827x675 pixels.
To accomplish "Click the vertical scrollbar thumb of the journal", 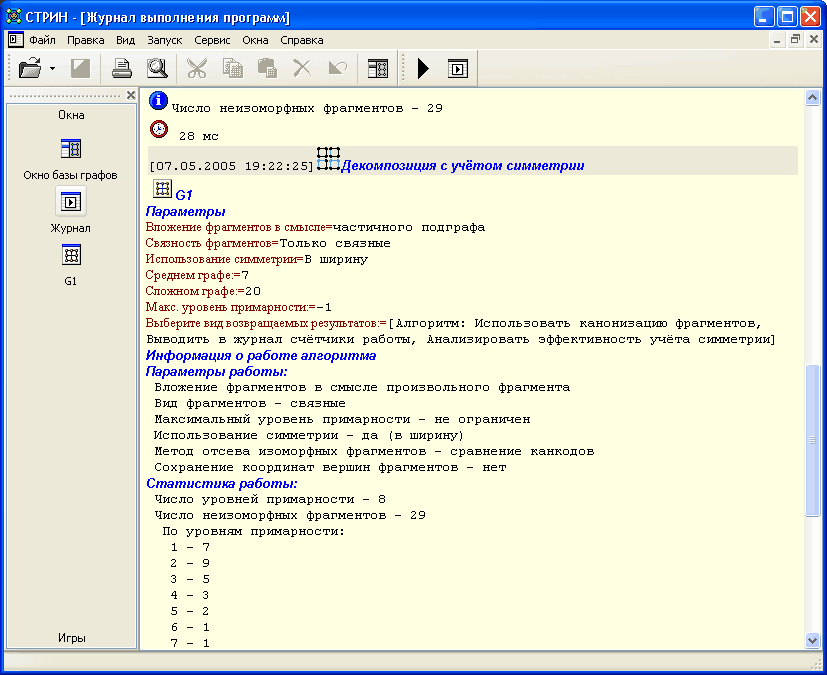I will (x=812, y=440).
